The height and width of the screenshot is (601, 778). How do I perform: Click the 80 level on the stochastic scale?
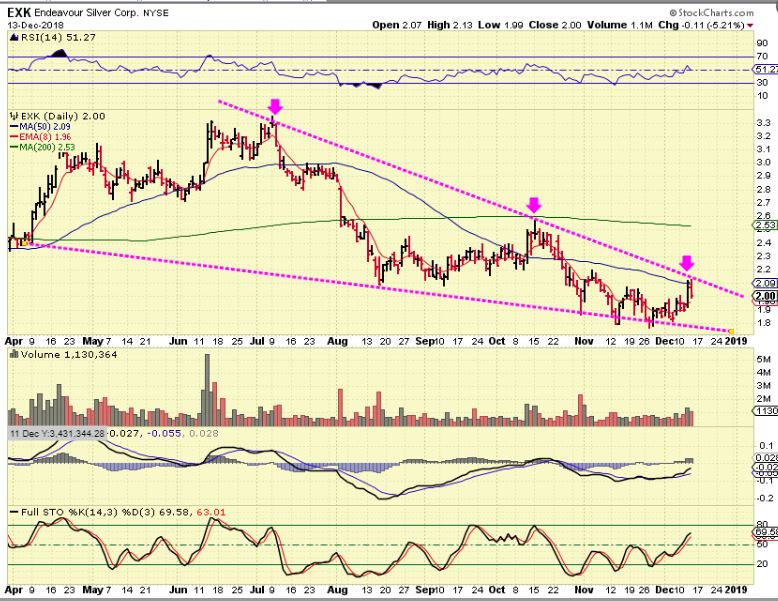[763, 525]
